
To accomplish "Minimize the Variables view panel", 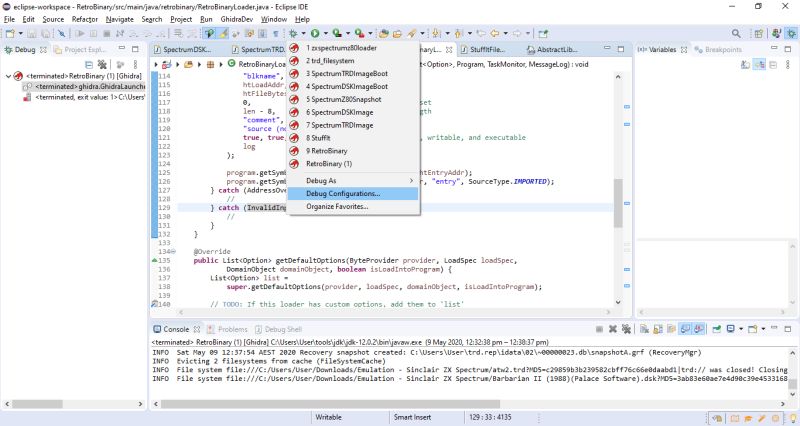I will pos(774,48).
